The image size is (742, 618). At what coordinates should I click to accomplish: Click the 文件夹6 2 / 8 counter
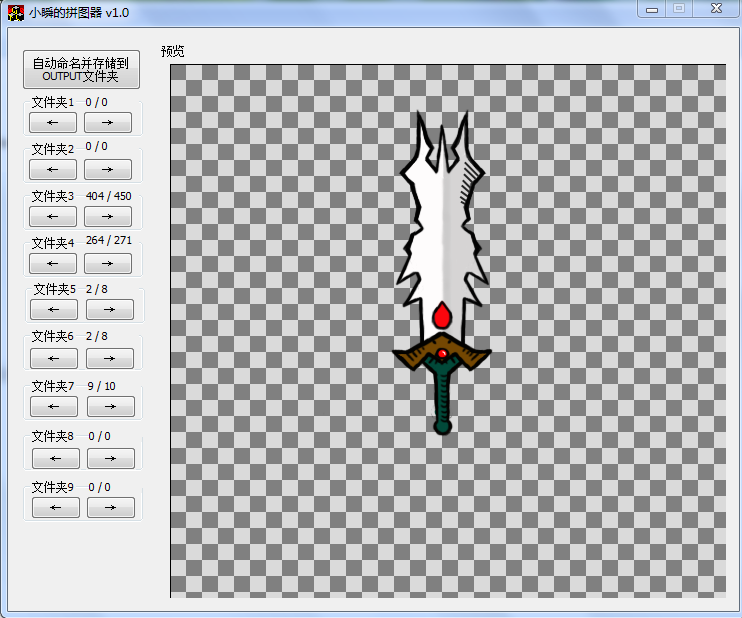pos(97,336)
